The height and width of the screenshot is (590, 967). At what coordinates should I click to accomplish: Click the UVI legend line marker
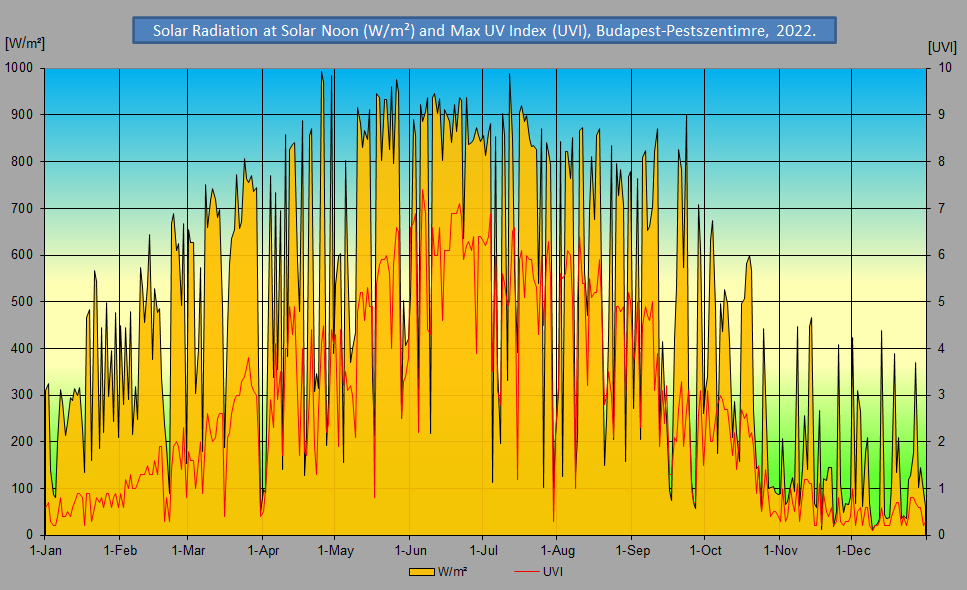[524, 572]
